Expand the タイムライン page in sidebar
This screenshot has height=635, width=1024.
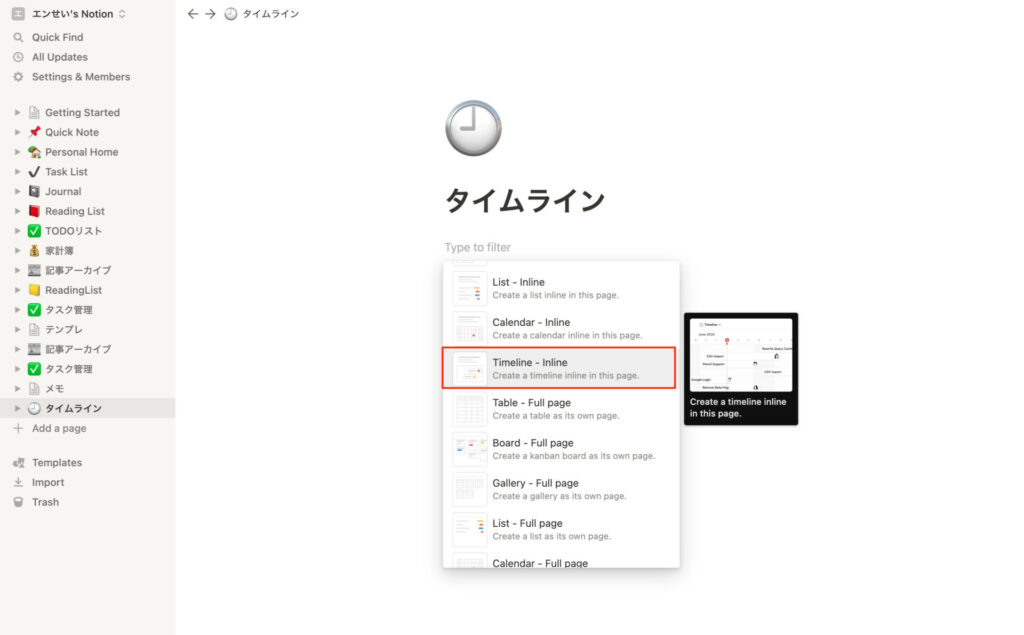click(x=18, y=408)
